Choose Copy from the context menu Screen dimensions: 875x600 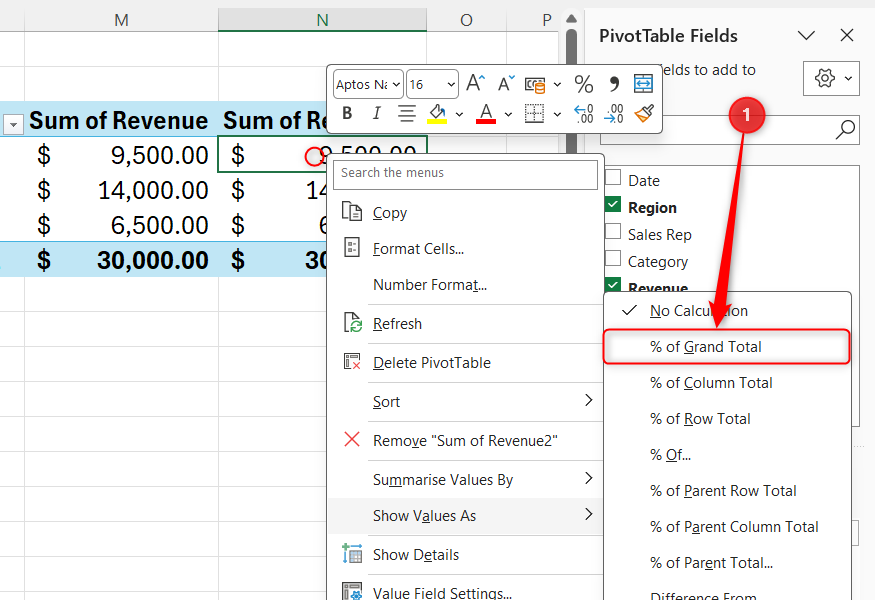(x=465, y=213)
